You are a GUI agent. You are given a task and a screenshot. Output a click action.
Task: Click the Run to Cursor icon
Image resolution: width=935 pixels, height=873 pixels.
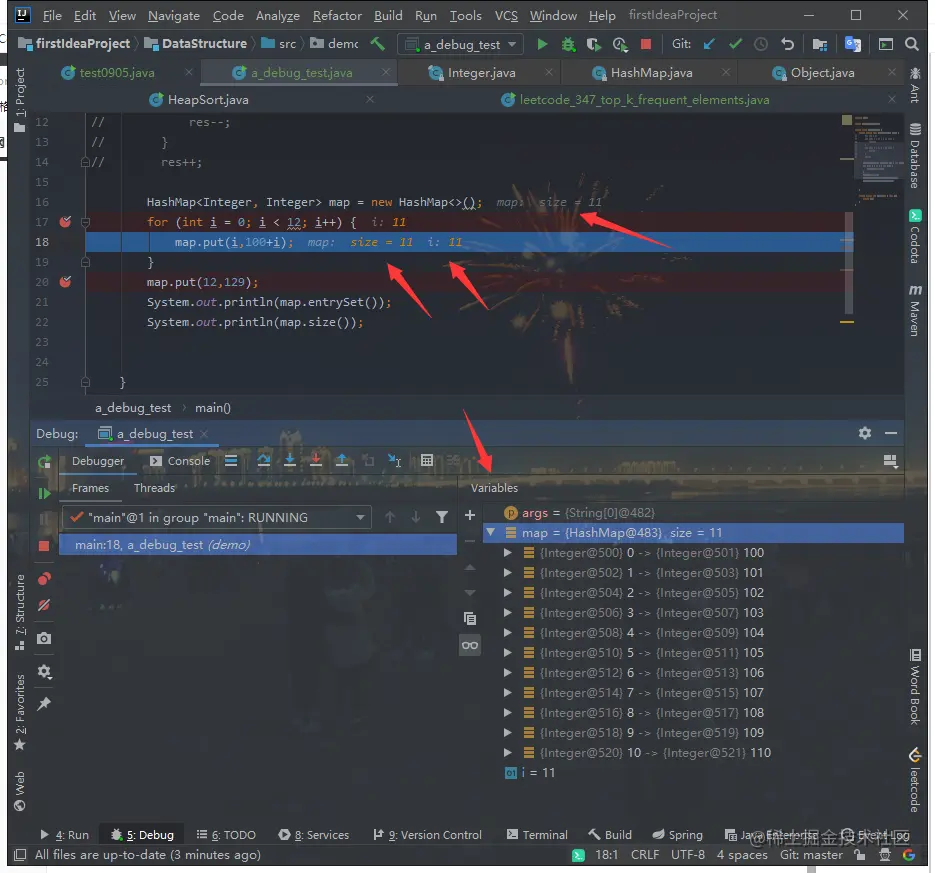click(395, 460)
